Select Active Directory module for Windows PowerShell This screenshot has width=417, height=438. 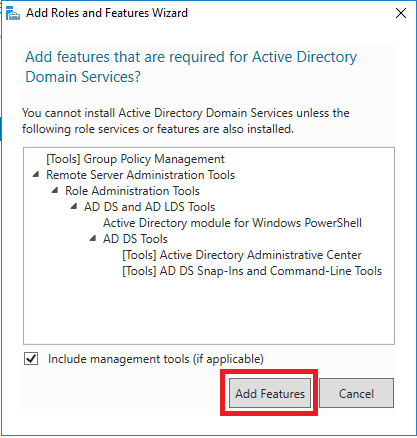232,223
